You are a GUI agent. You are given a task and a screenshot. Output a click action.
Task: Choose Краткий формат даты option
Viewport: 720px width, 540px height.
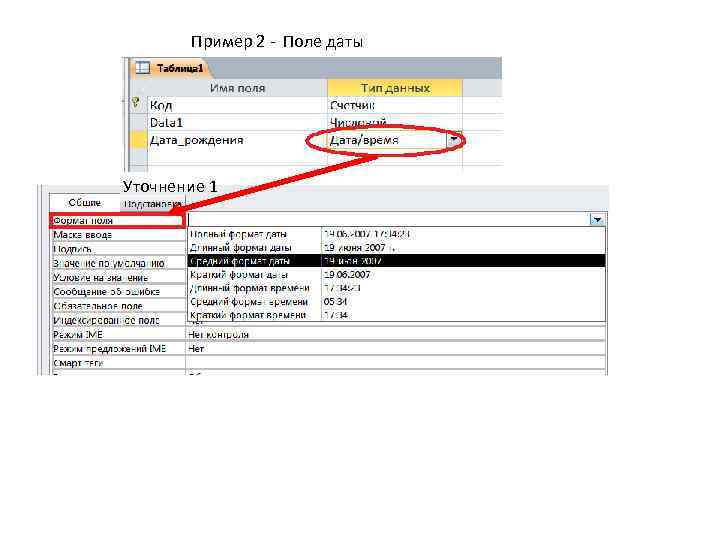click(396, 275)
